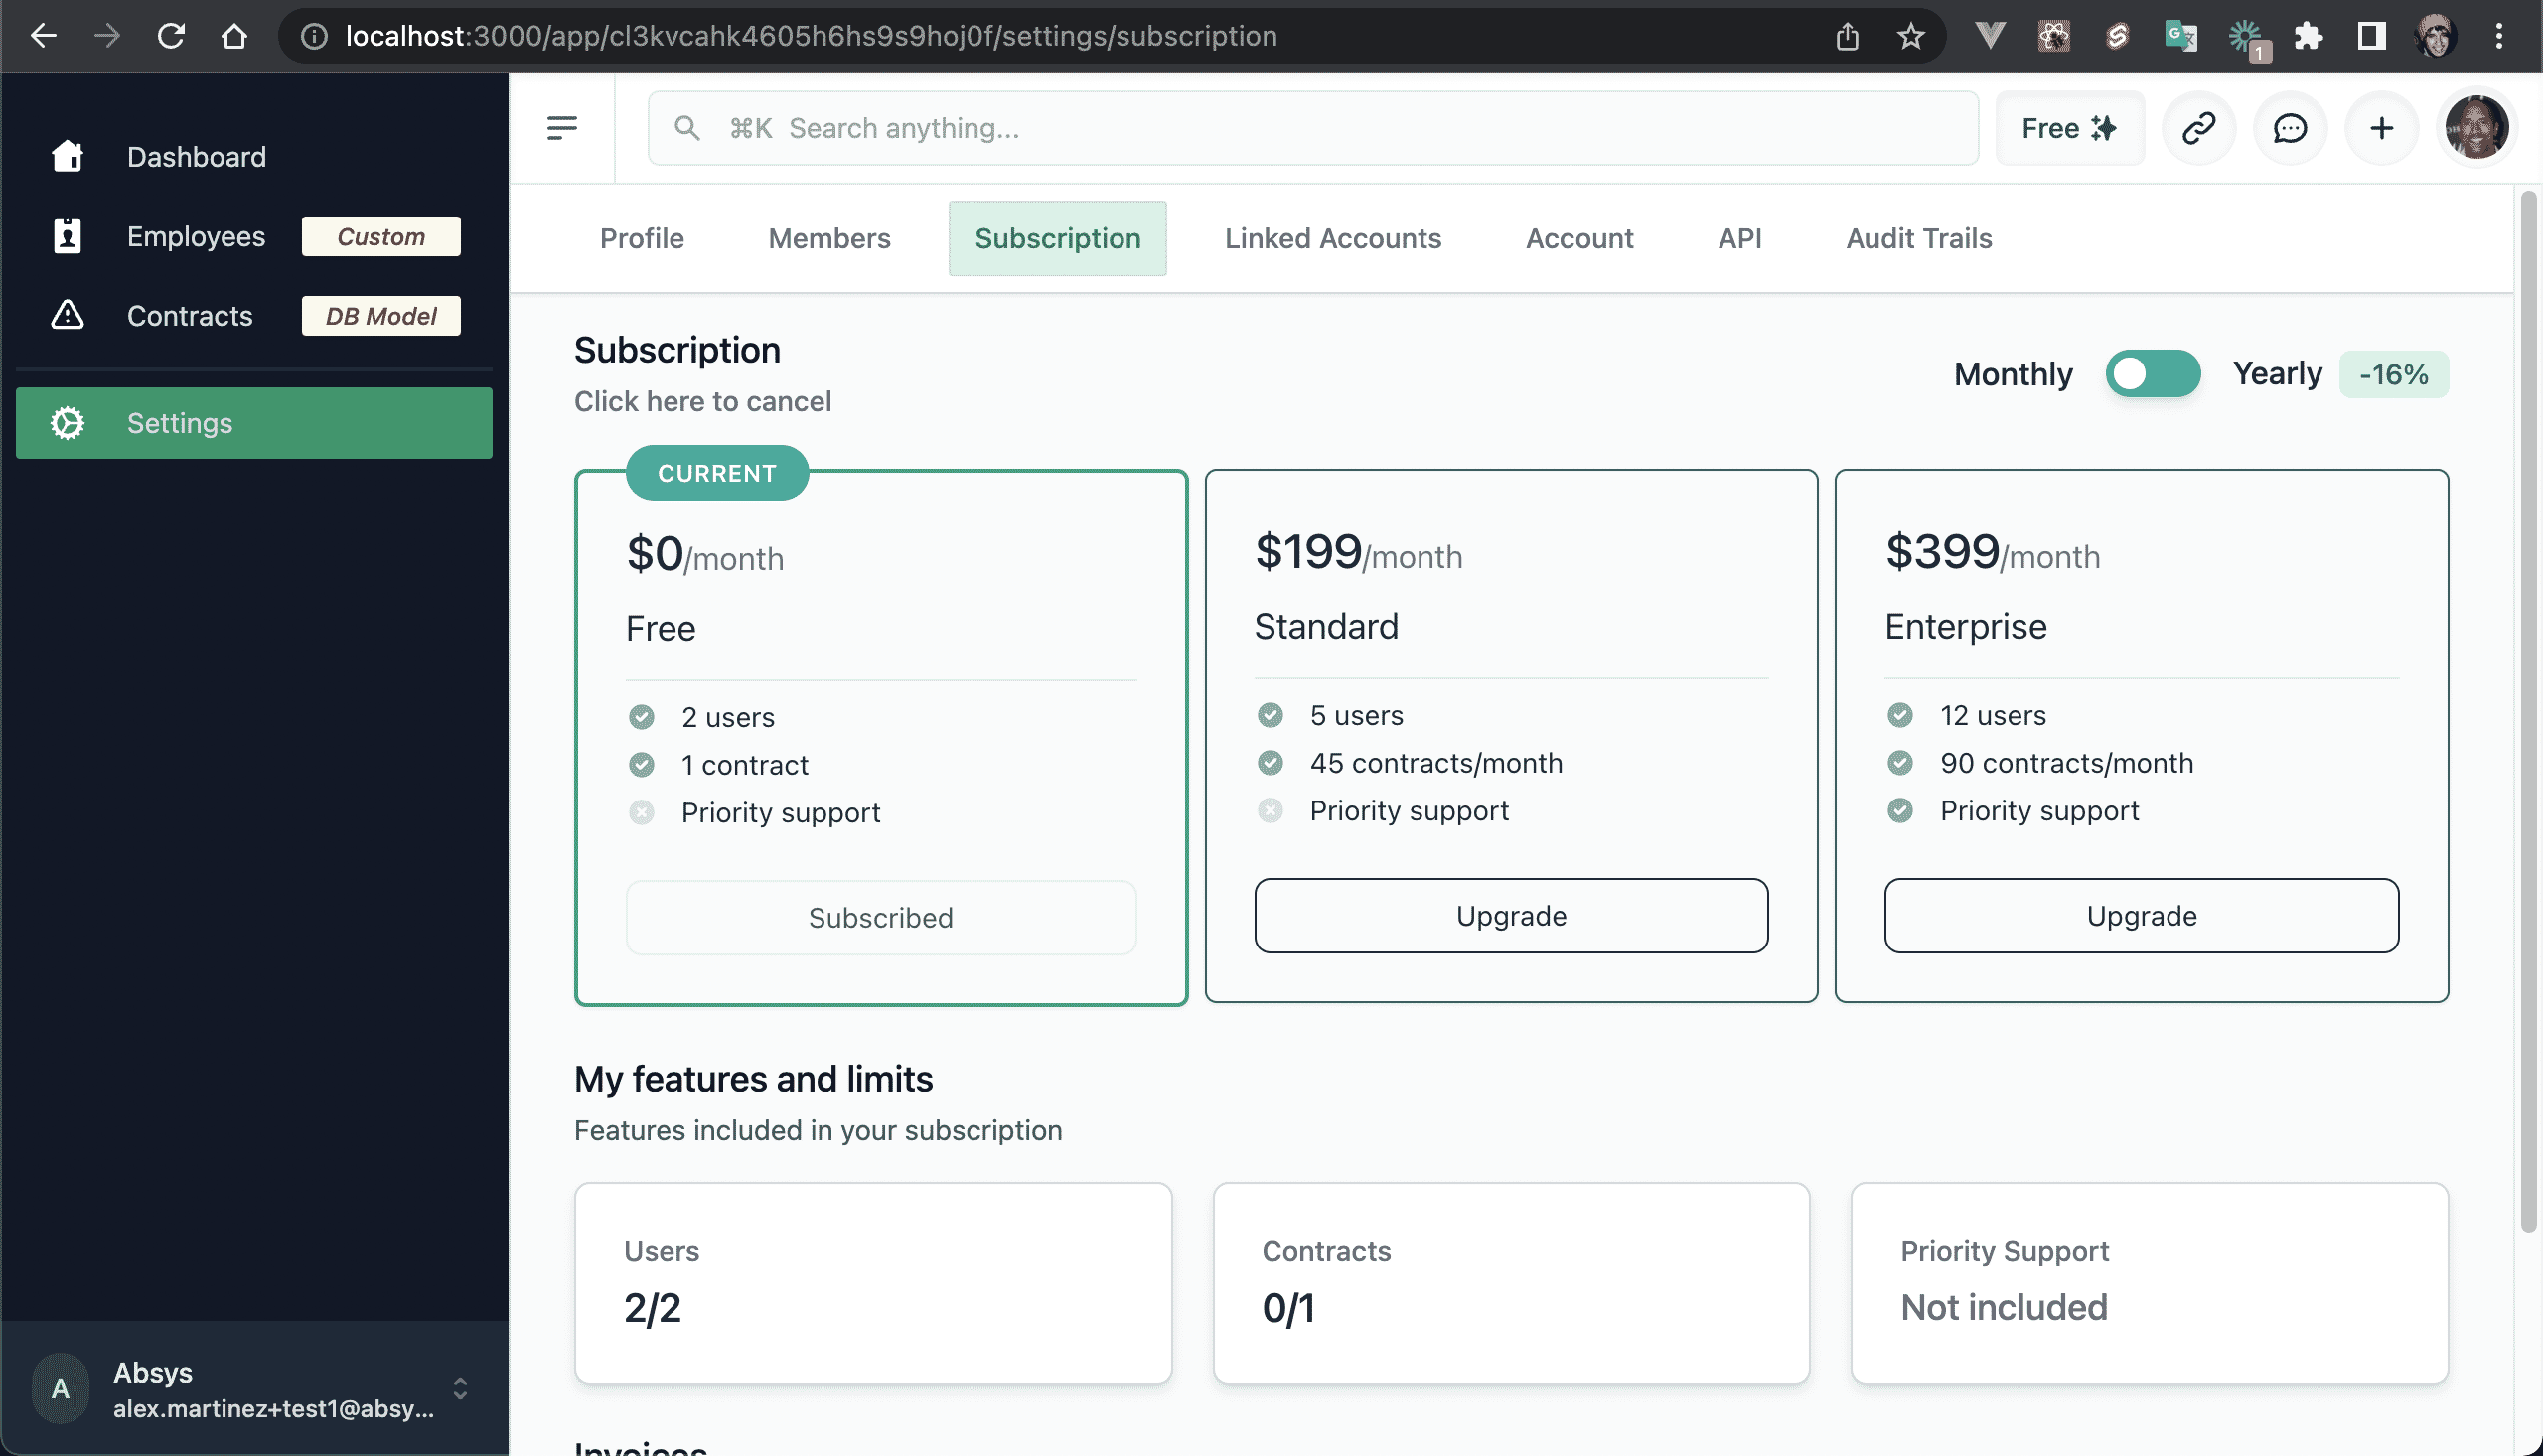This screenshot has height=1456, width=2543.
Task: Bookmark this page with the star icon
Action: 1910,36
